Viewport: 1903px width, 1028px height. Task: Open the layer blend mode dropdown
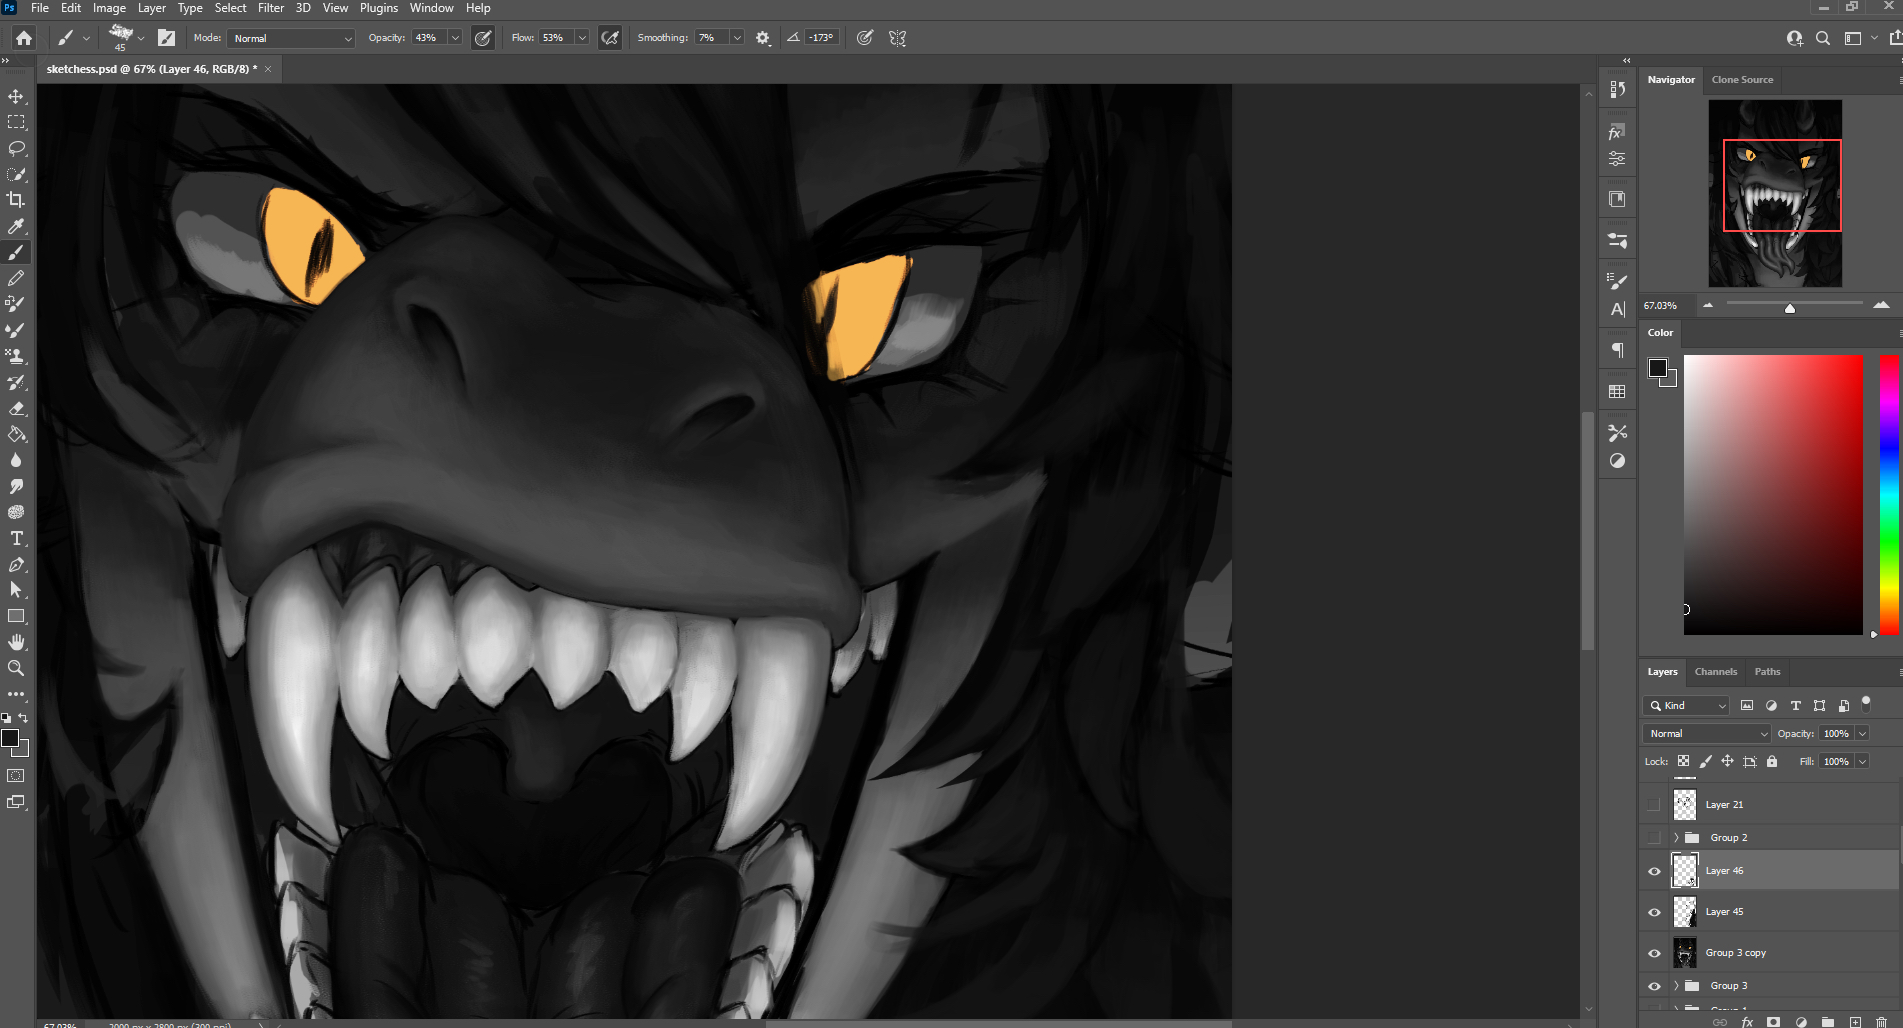[1707, 734]
